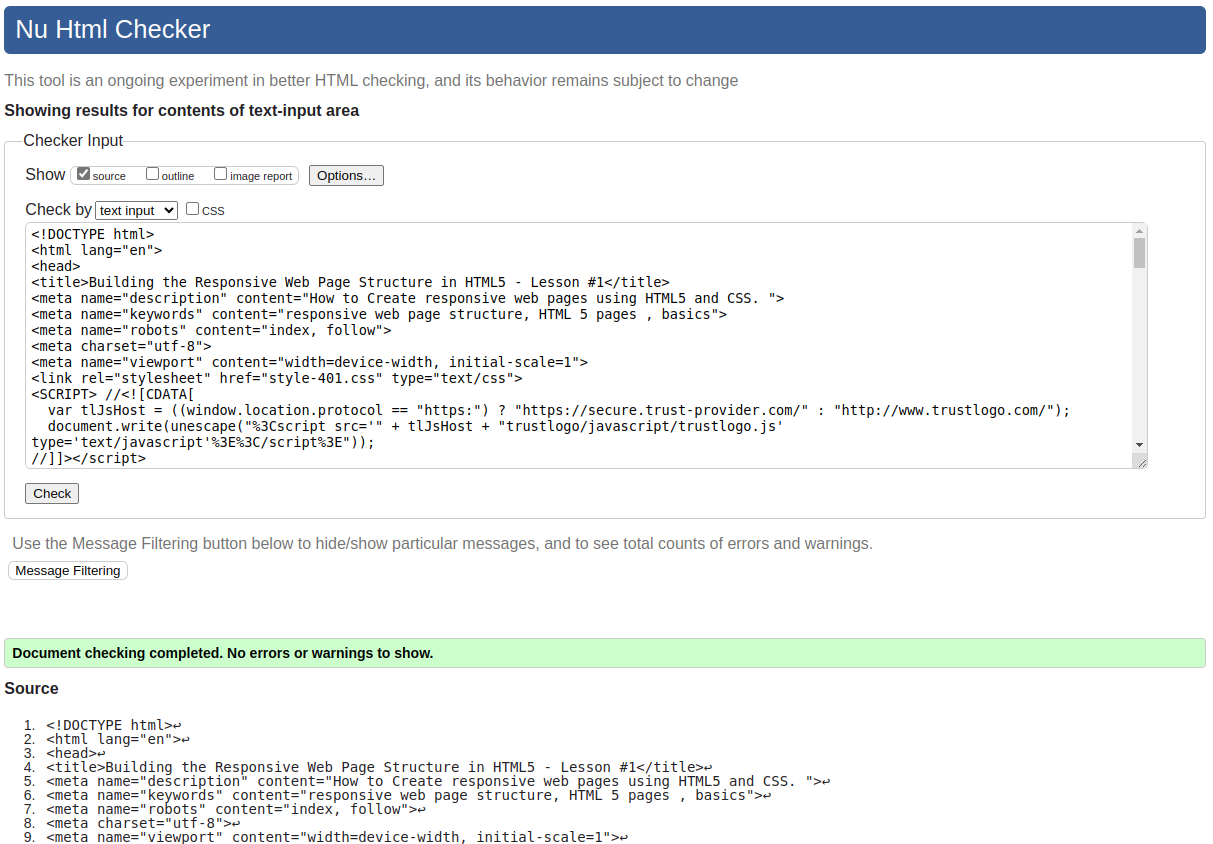This screenshot has height=844, width=1213.
Task: Select source line 5 meta description
Action: click(438, 781)
